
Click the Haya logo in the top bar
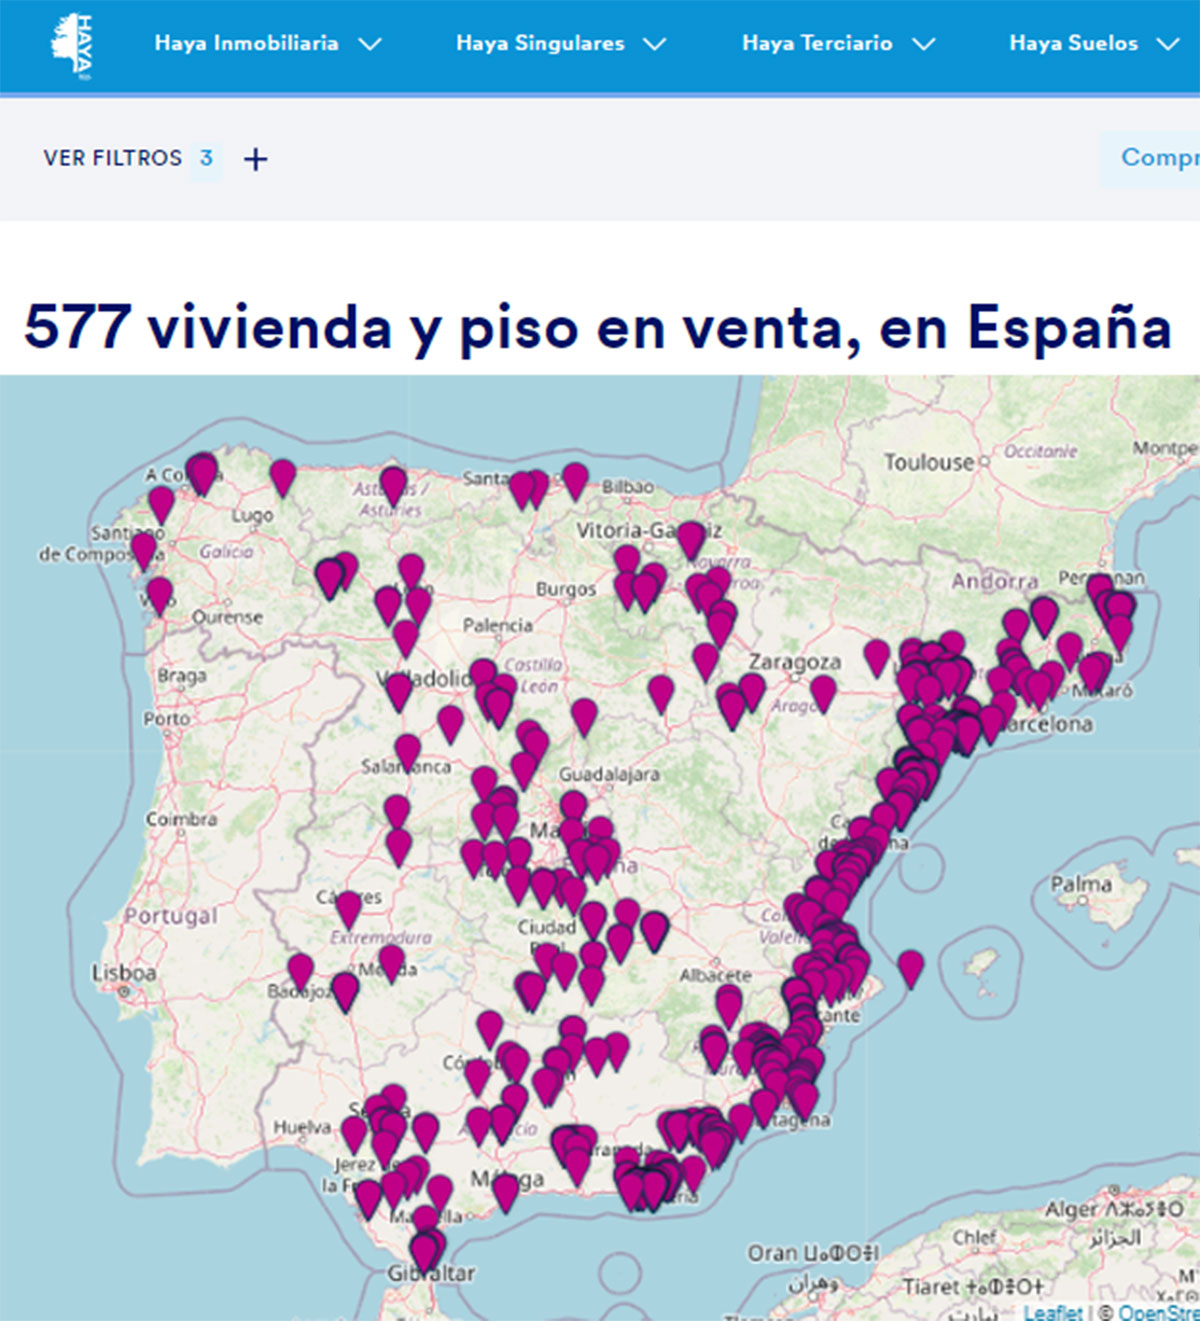[x=75, y=43]
